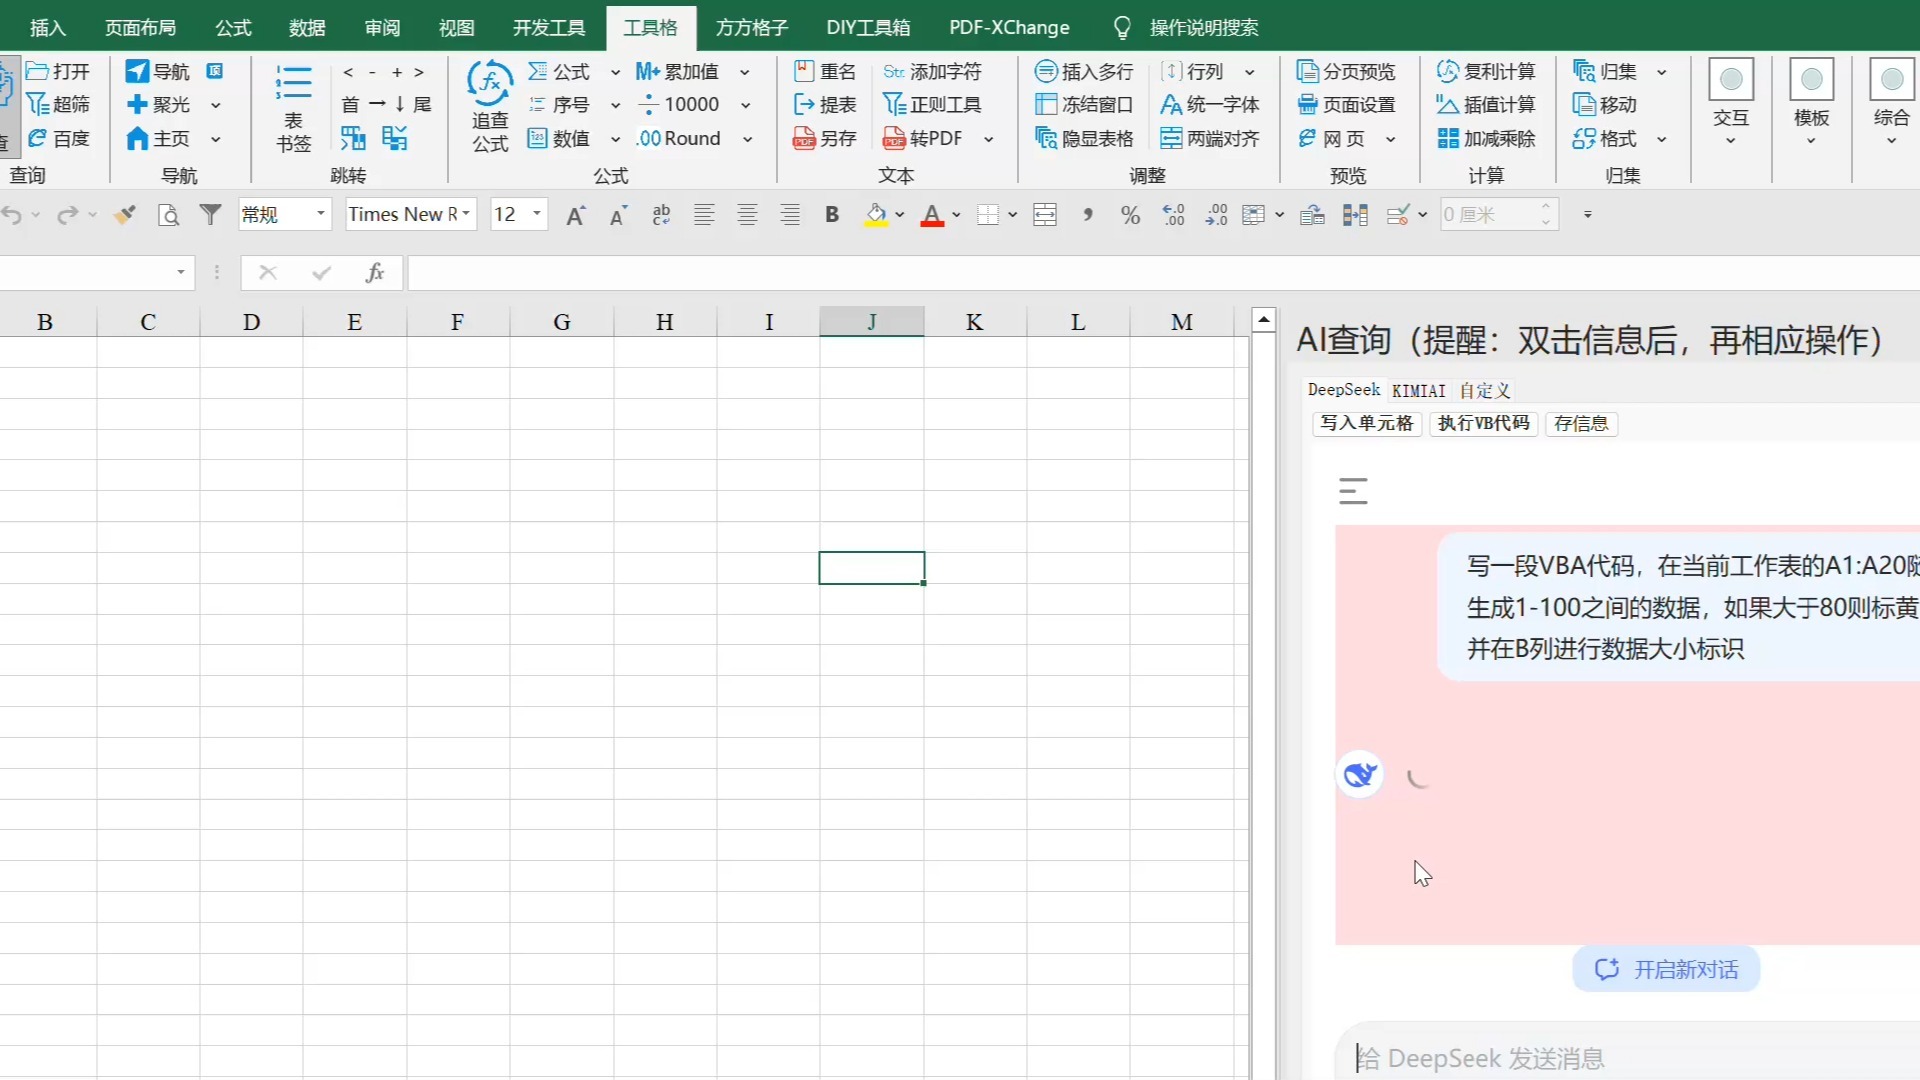Viewport: 1920px width, 1080px height.
Task: Open the font size 12 dropdown
Action: click(537, 214)
